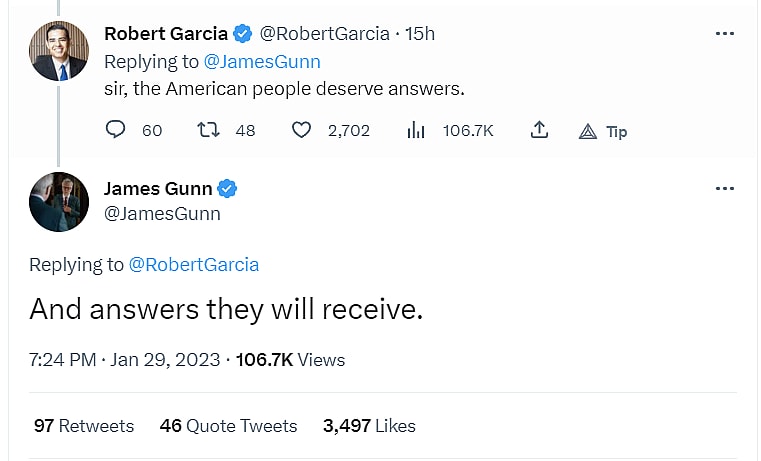The height and width of the screenshot is (461, 761).
Task: Open view analytics icon showing 106.7K
Action: pos(416,130)
